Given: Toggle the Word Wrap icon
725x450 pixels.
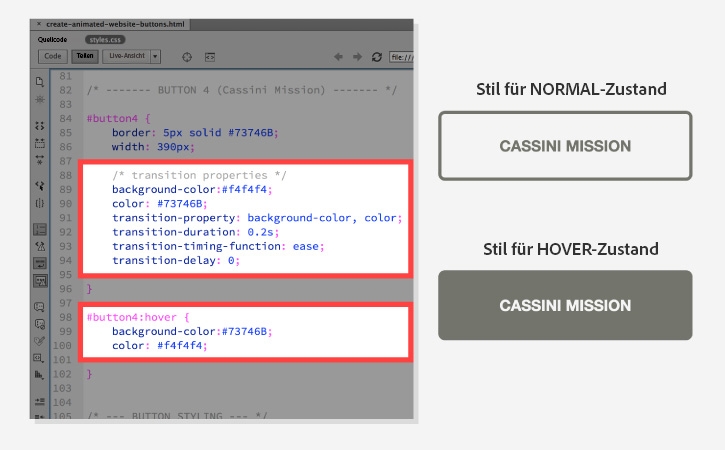Looking at the screenshot, I should click(40, 263).
